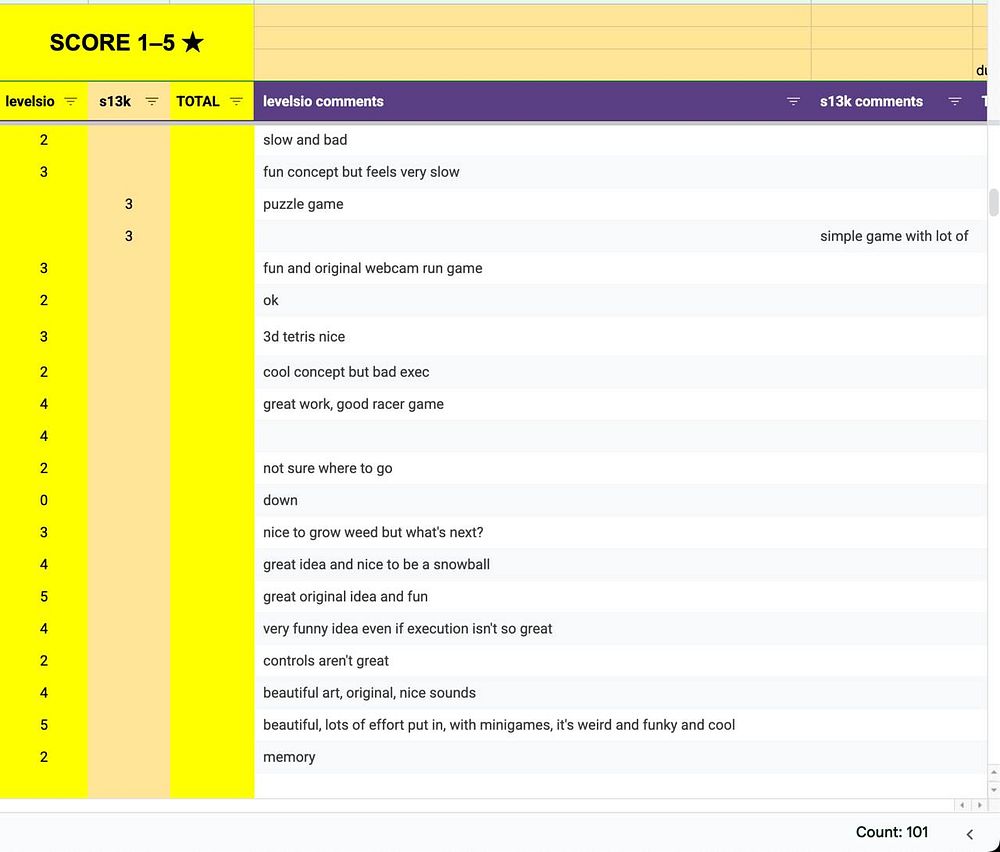Select levelsio score 2 in 'slow and bad' row
Screen dimensions: 1000x852
pyautogui.click(x=43, y=140)
